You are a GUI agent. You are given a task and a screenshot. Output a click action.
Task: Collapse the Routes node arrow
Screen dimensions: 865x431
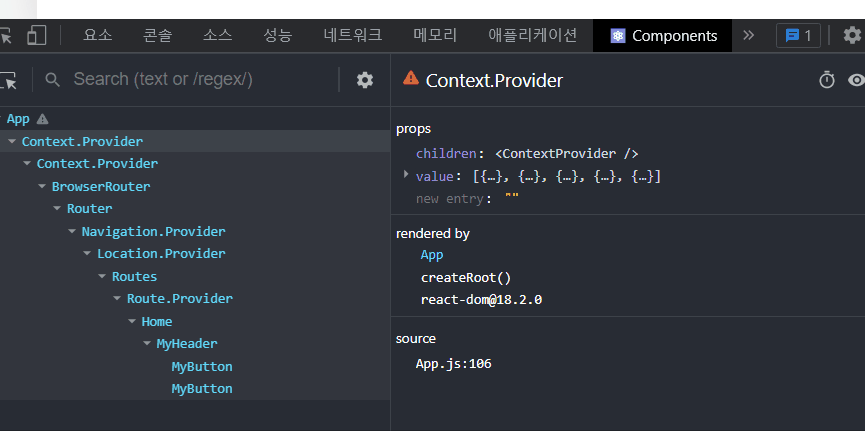102,276
